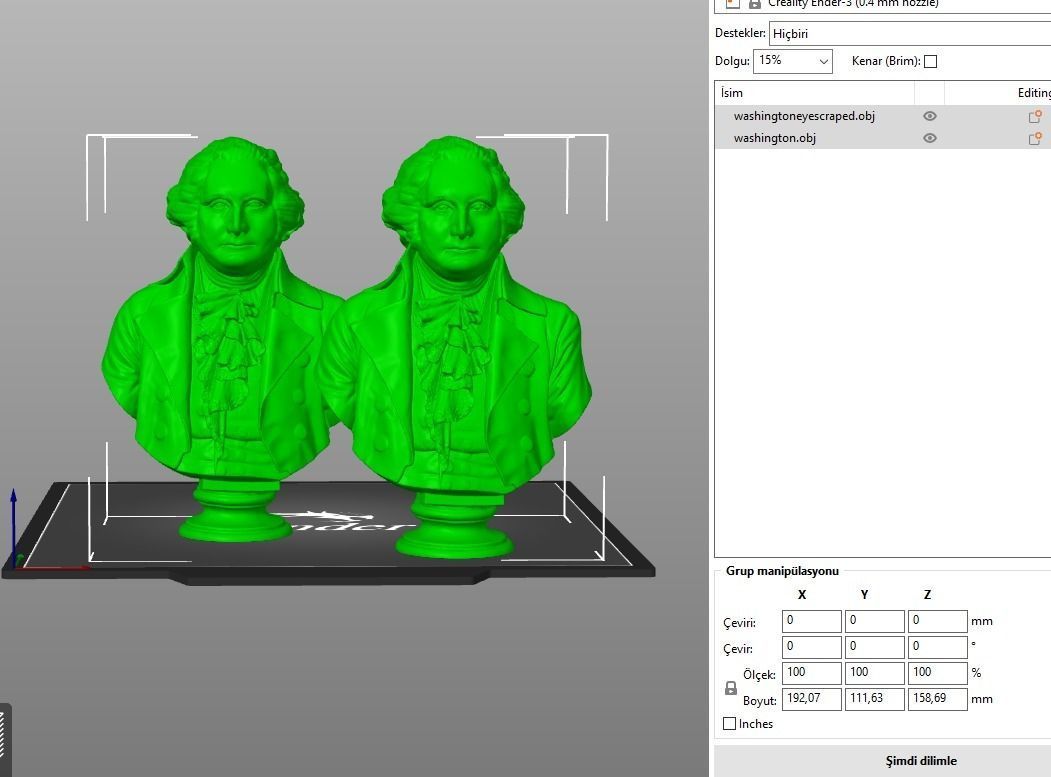Image resolution: width=1051 pixels, height=777 pixels.
Task: Edit the Çeviri X translation field
Action: [812, 621]
